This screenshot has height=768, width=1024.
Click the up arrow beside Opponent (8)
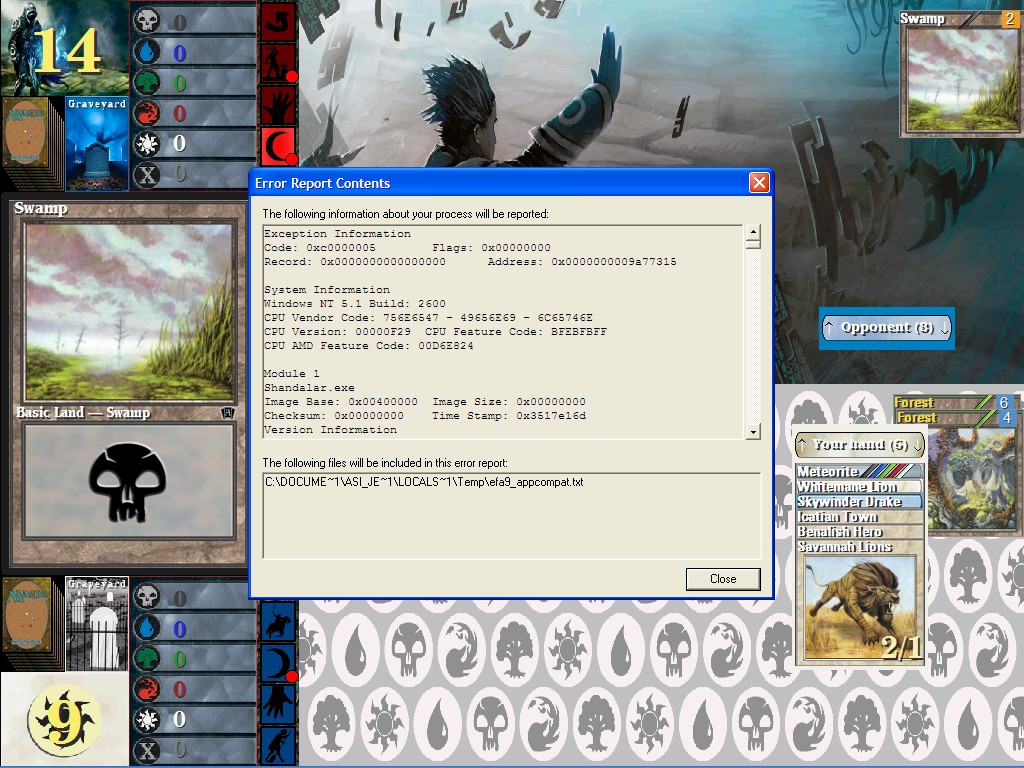[x=829, y=328]
